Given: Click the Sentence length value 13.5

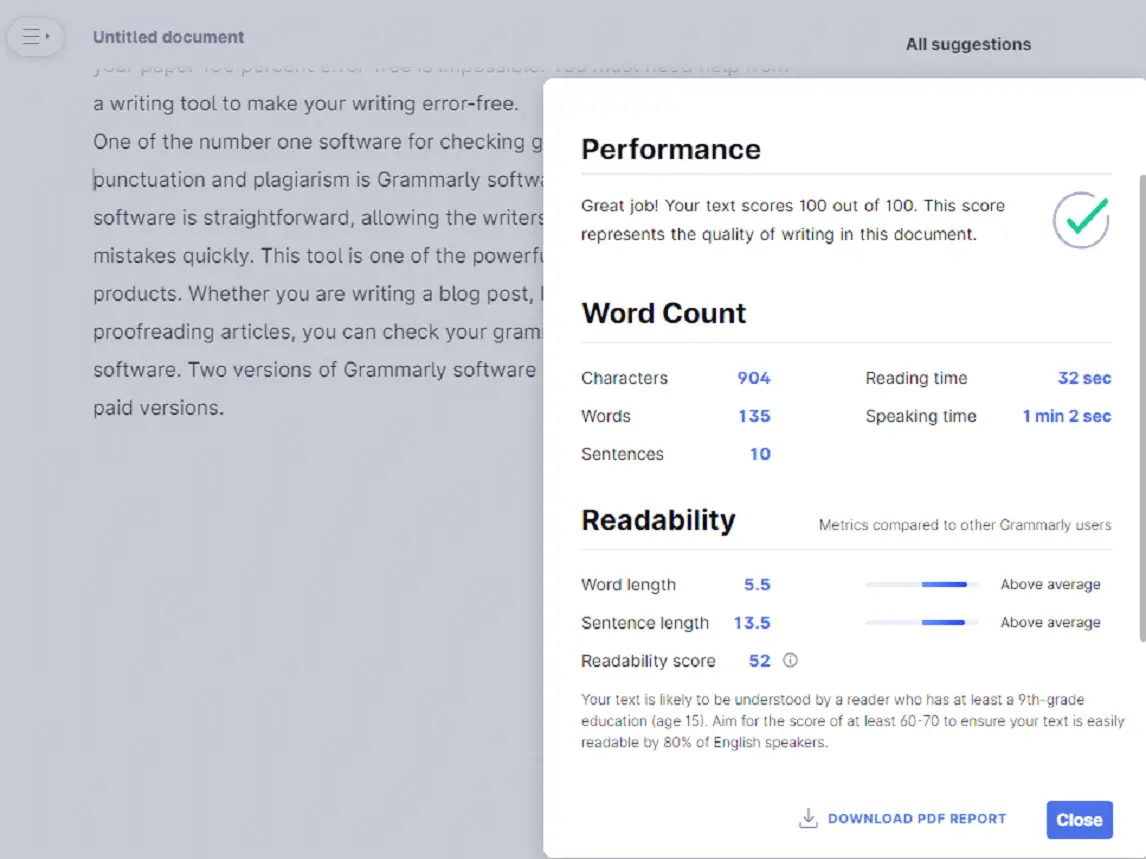Looking at the screenshot, I should click(x=752, y=622).
